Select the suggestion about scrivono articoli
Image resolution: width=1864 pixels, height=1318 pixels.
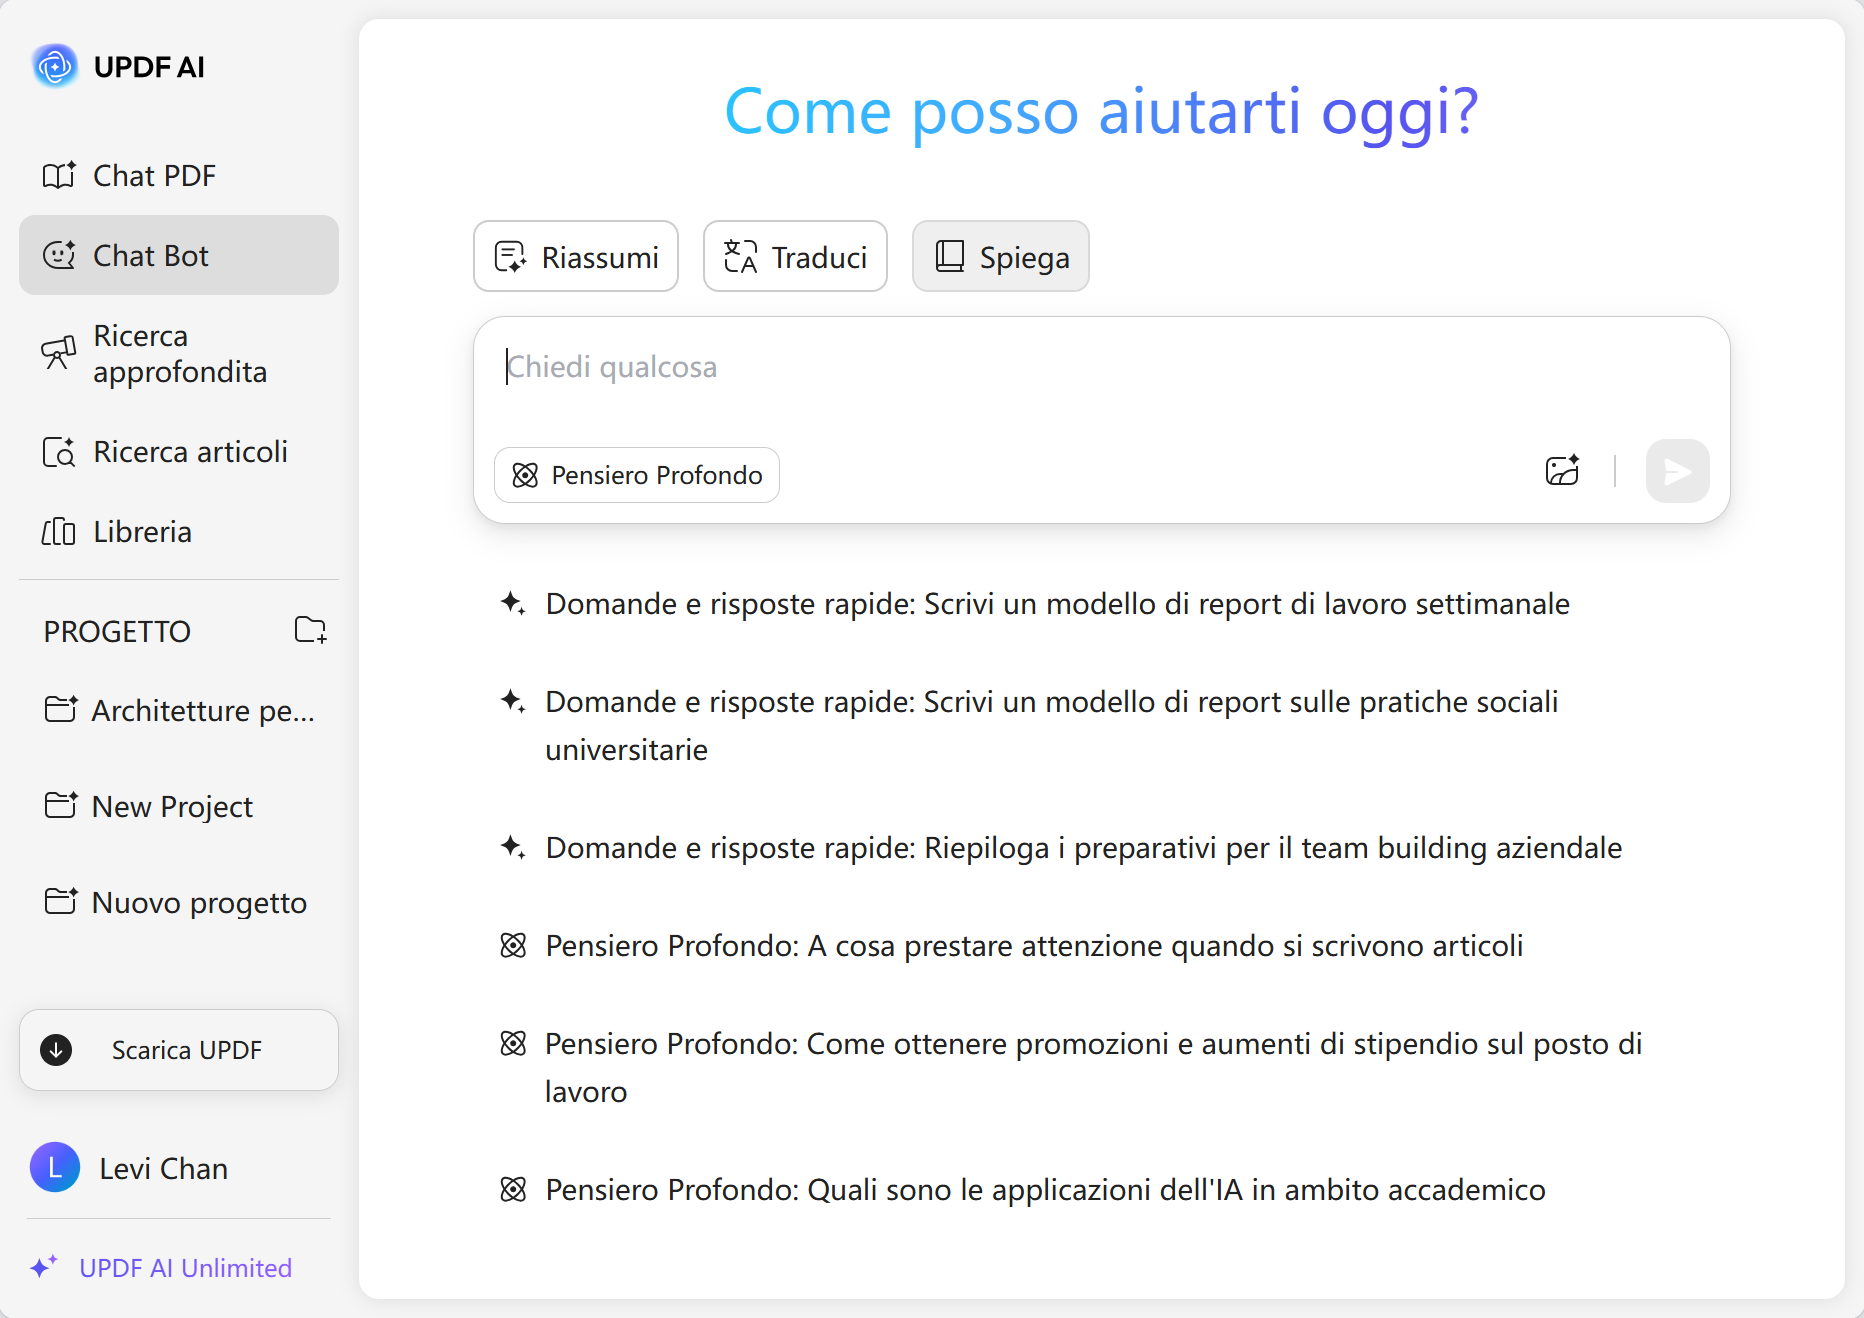click(1012, 946)
